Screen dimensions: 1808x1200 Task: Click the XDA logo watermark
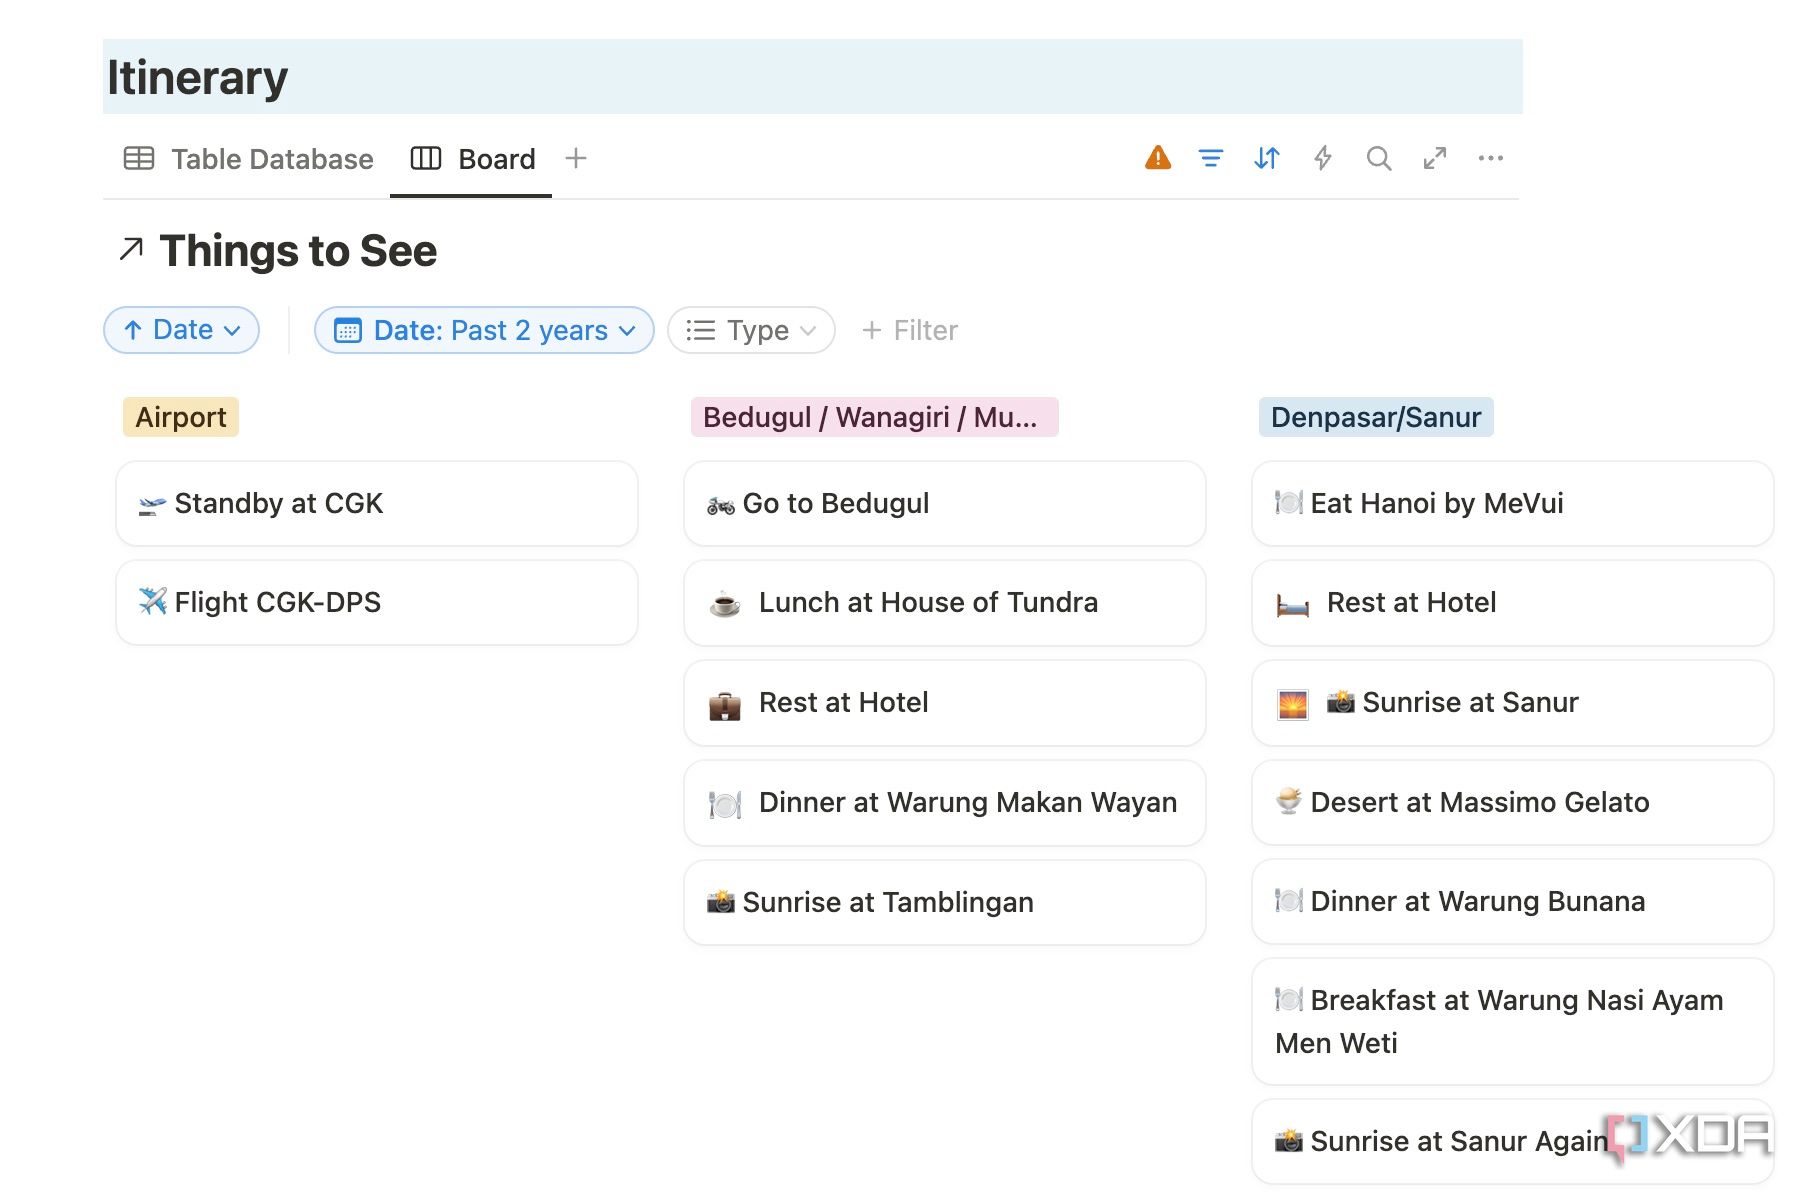[x=1690, y=1138]
